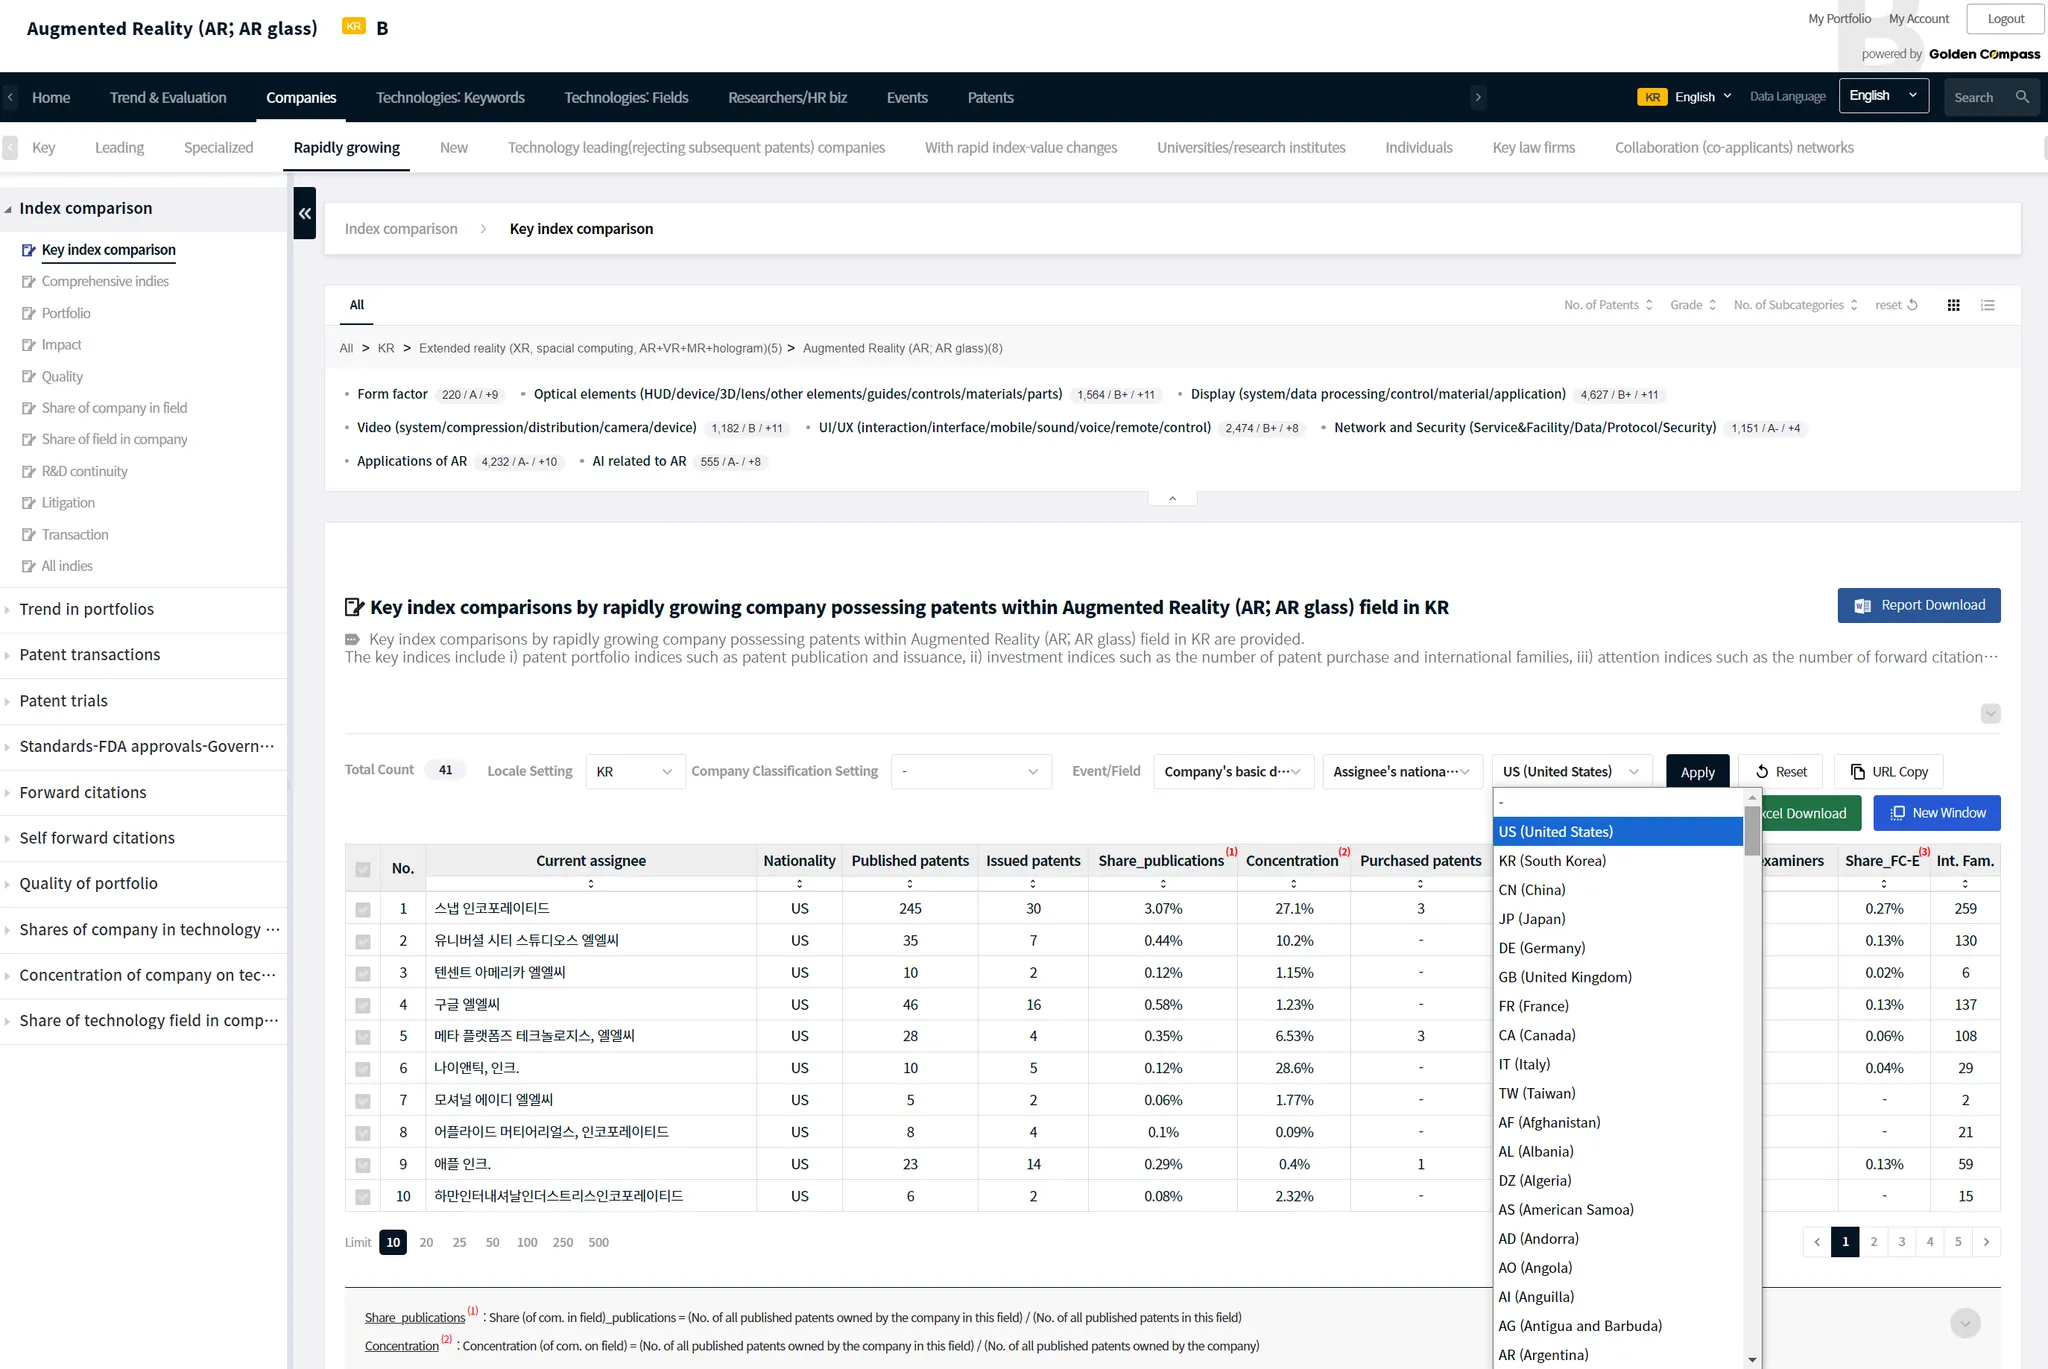Switch to grid view icon
This screenshot has height=1369, width=2048.
click(1953, 305)
